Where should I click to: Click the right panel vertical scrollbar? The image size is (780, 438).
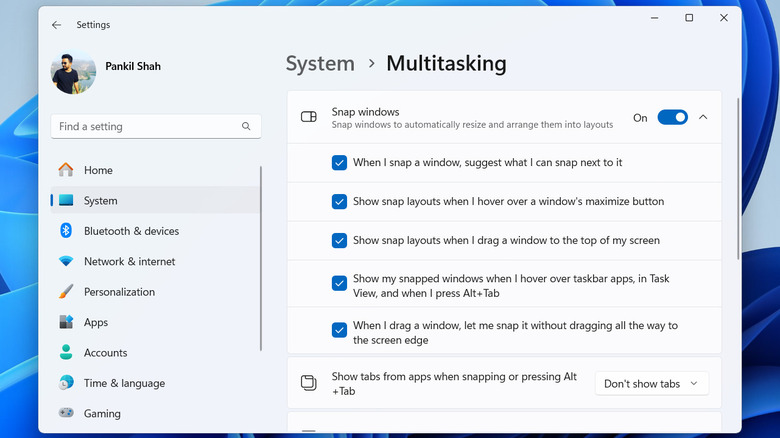pos(739,180)
